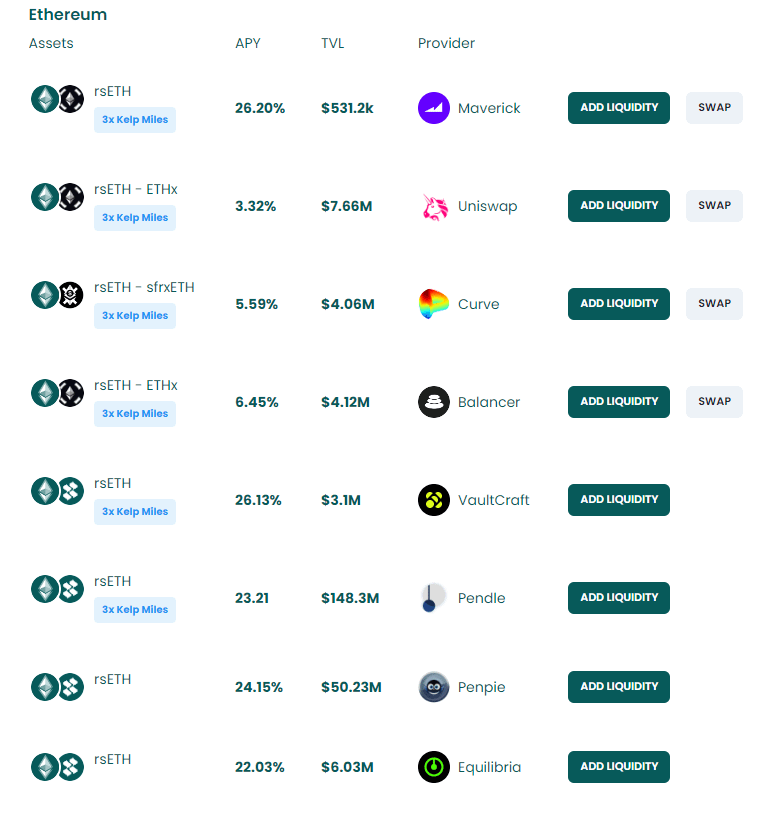The image size is (777, 813).
Task: Click the Penpie provider logo icon
Action: (x=434, y=687)
